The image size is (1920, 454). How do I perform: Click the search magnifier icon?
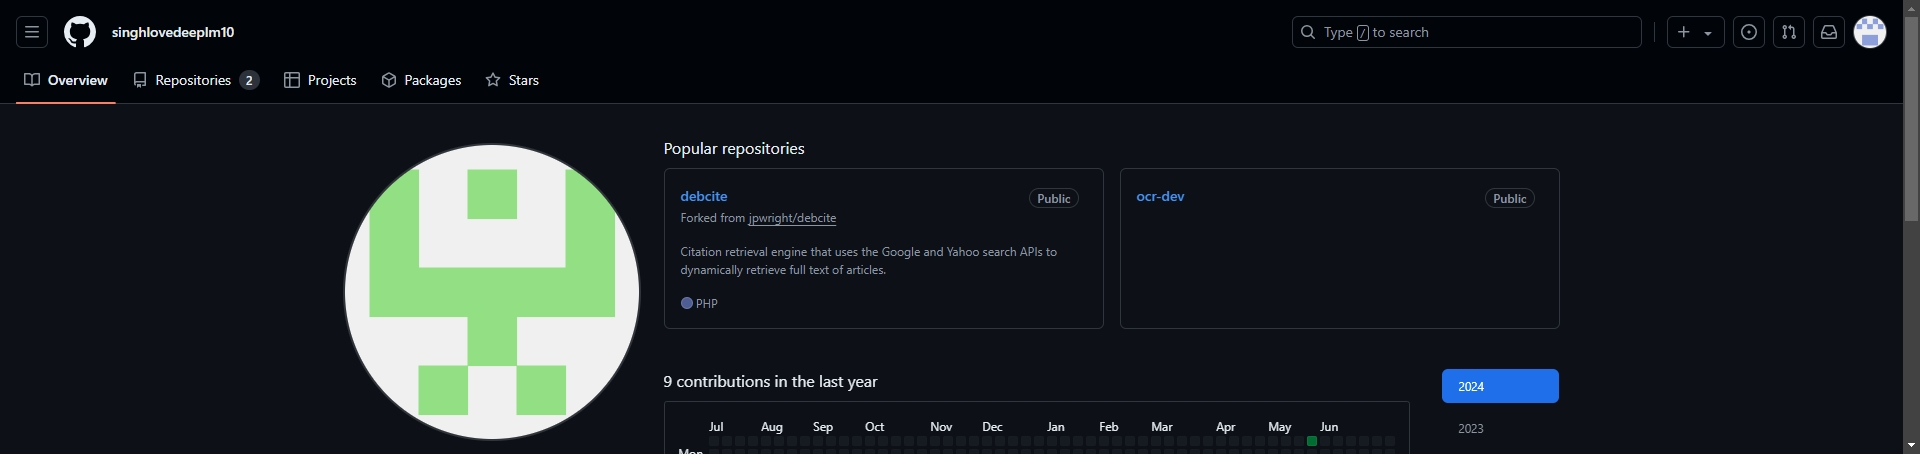pyautogui.click(x=1307, y=32)
